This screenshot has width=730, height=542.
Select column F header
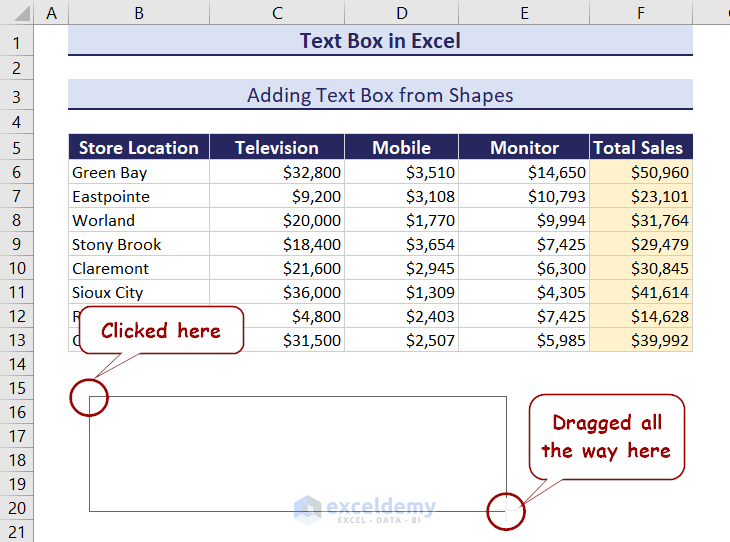[641, 13]
